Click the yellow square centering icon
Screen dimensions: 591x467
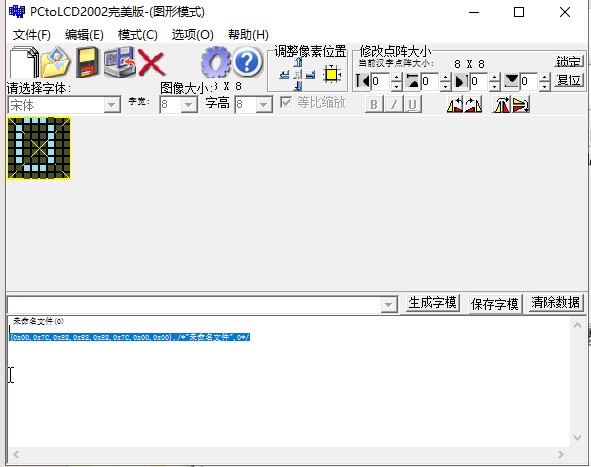pyautogui.click(x=332, y=74)
